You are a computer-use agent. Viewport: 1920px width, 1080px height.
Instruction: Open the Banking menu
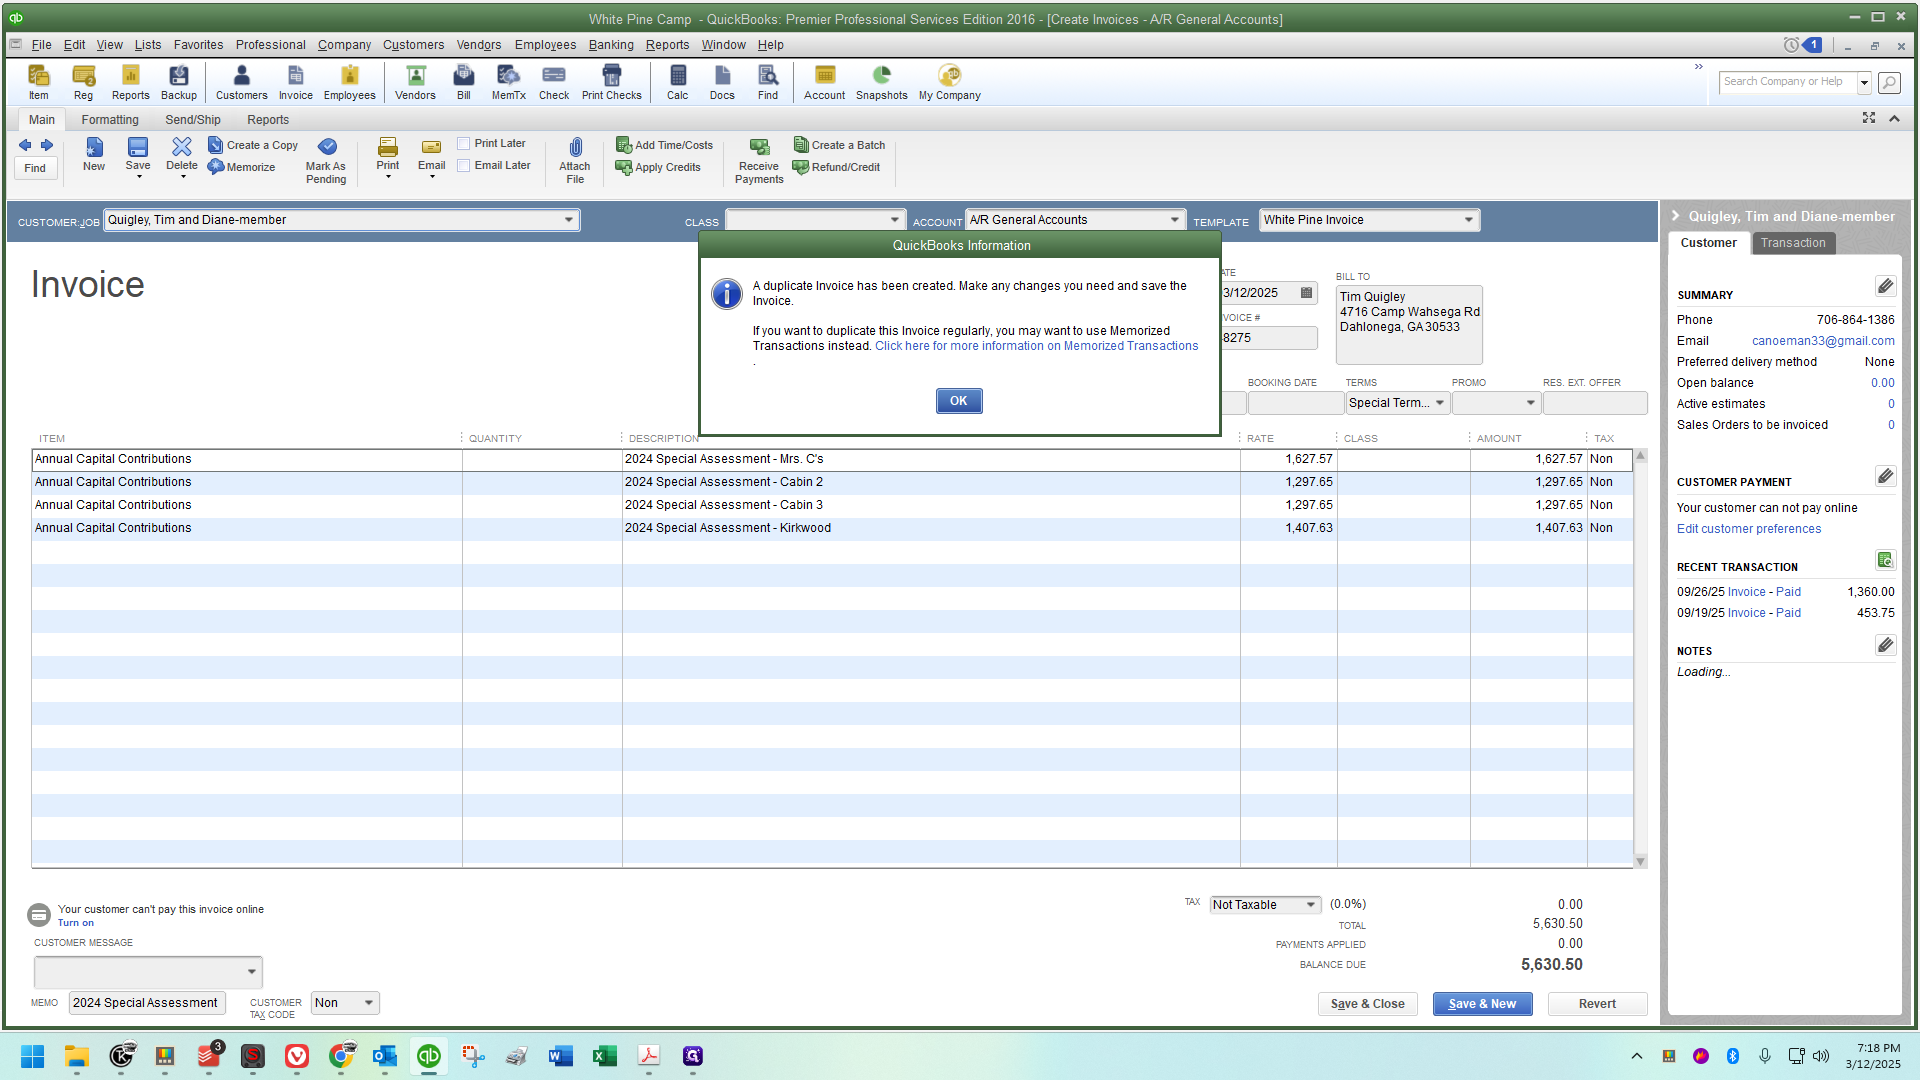(x=611, y=45)
